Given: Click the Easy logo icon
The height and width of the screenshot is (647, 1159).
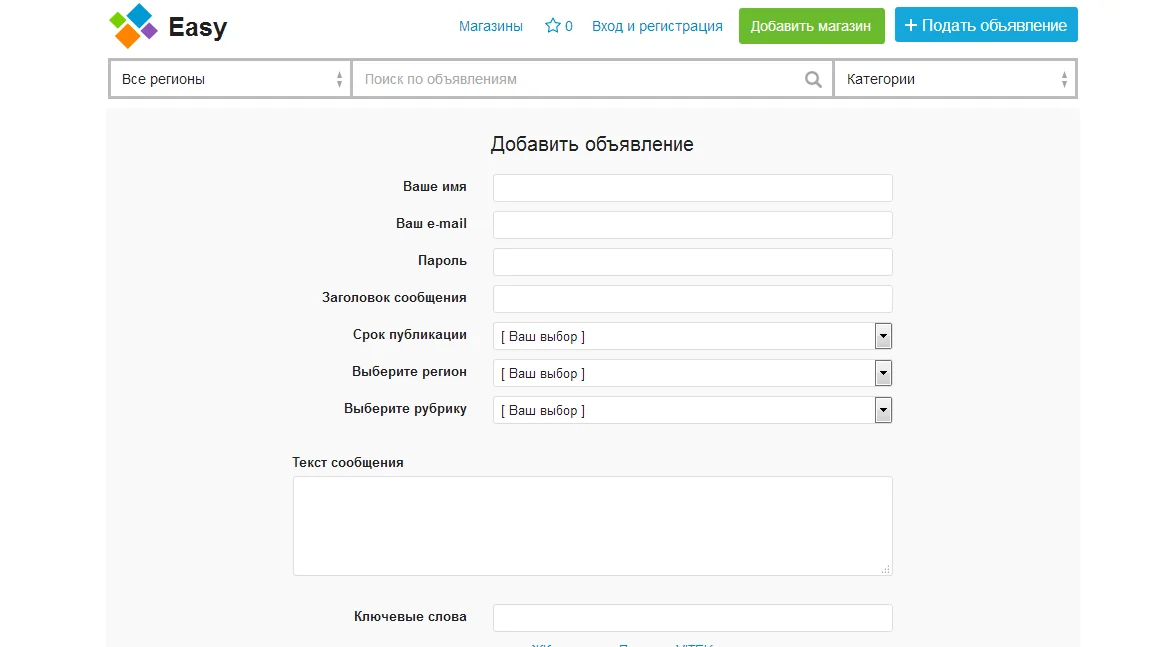Looking at the screenshot, I should coord(133,26).
